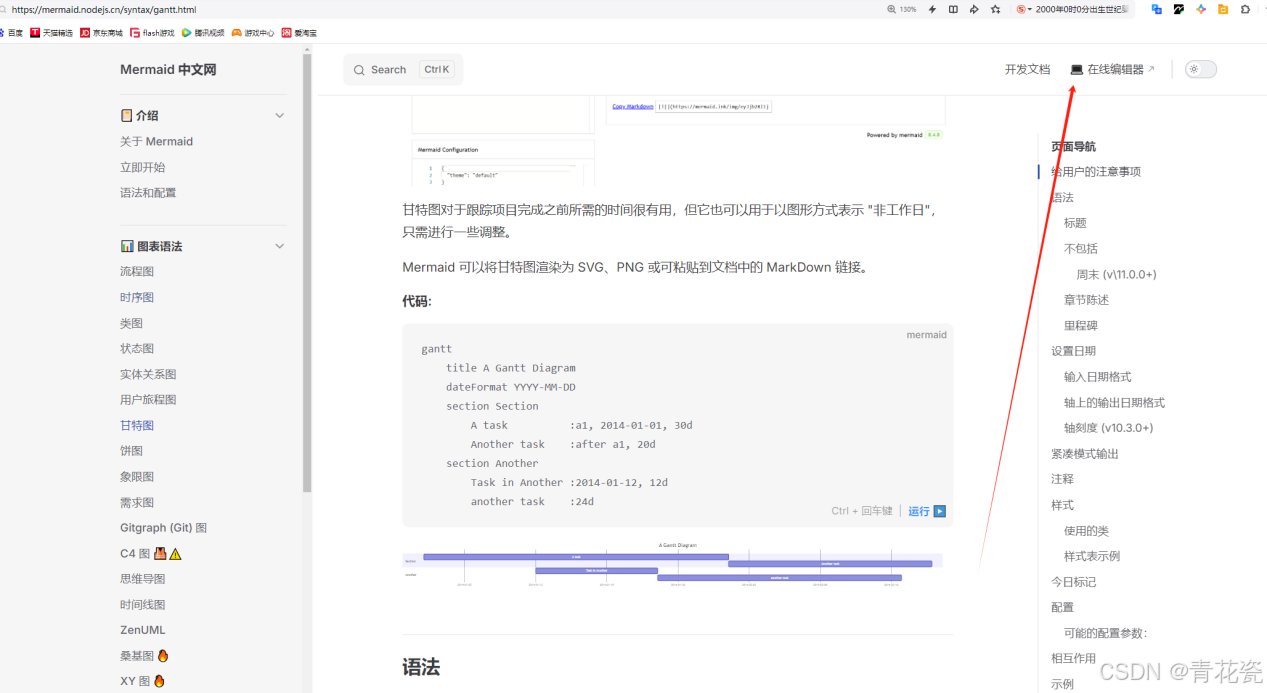Jump to 里程碑 in page navigation
Viewport: 1267px width, 693px height.
pos(1081,325)
